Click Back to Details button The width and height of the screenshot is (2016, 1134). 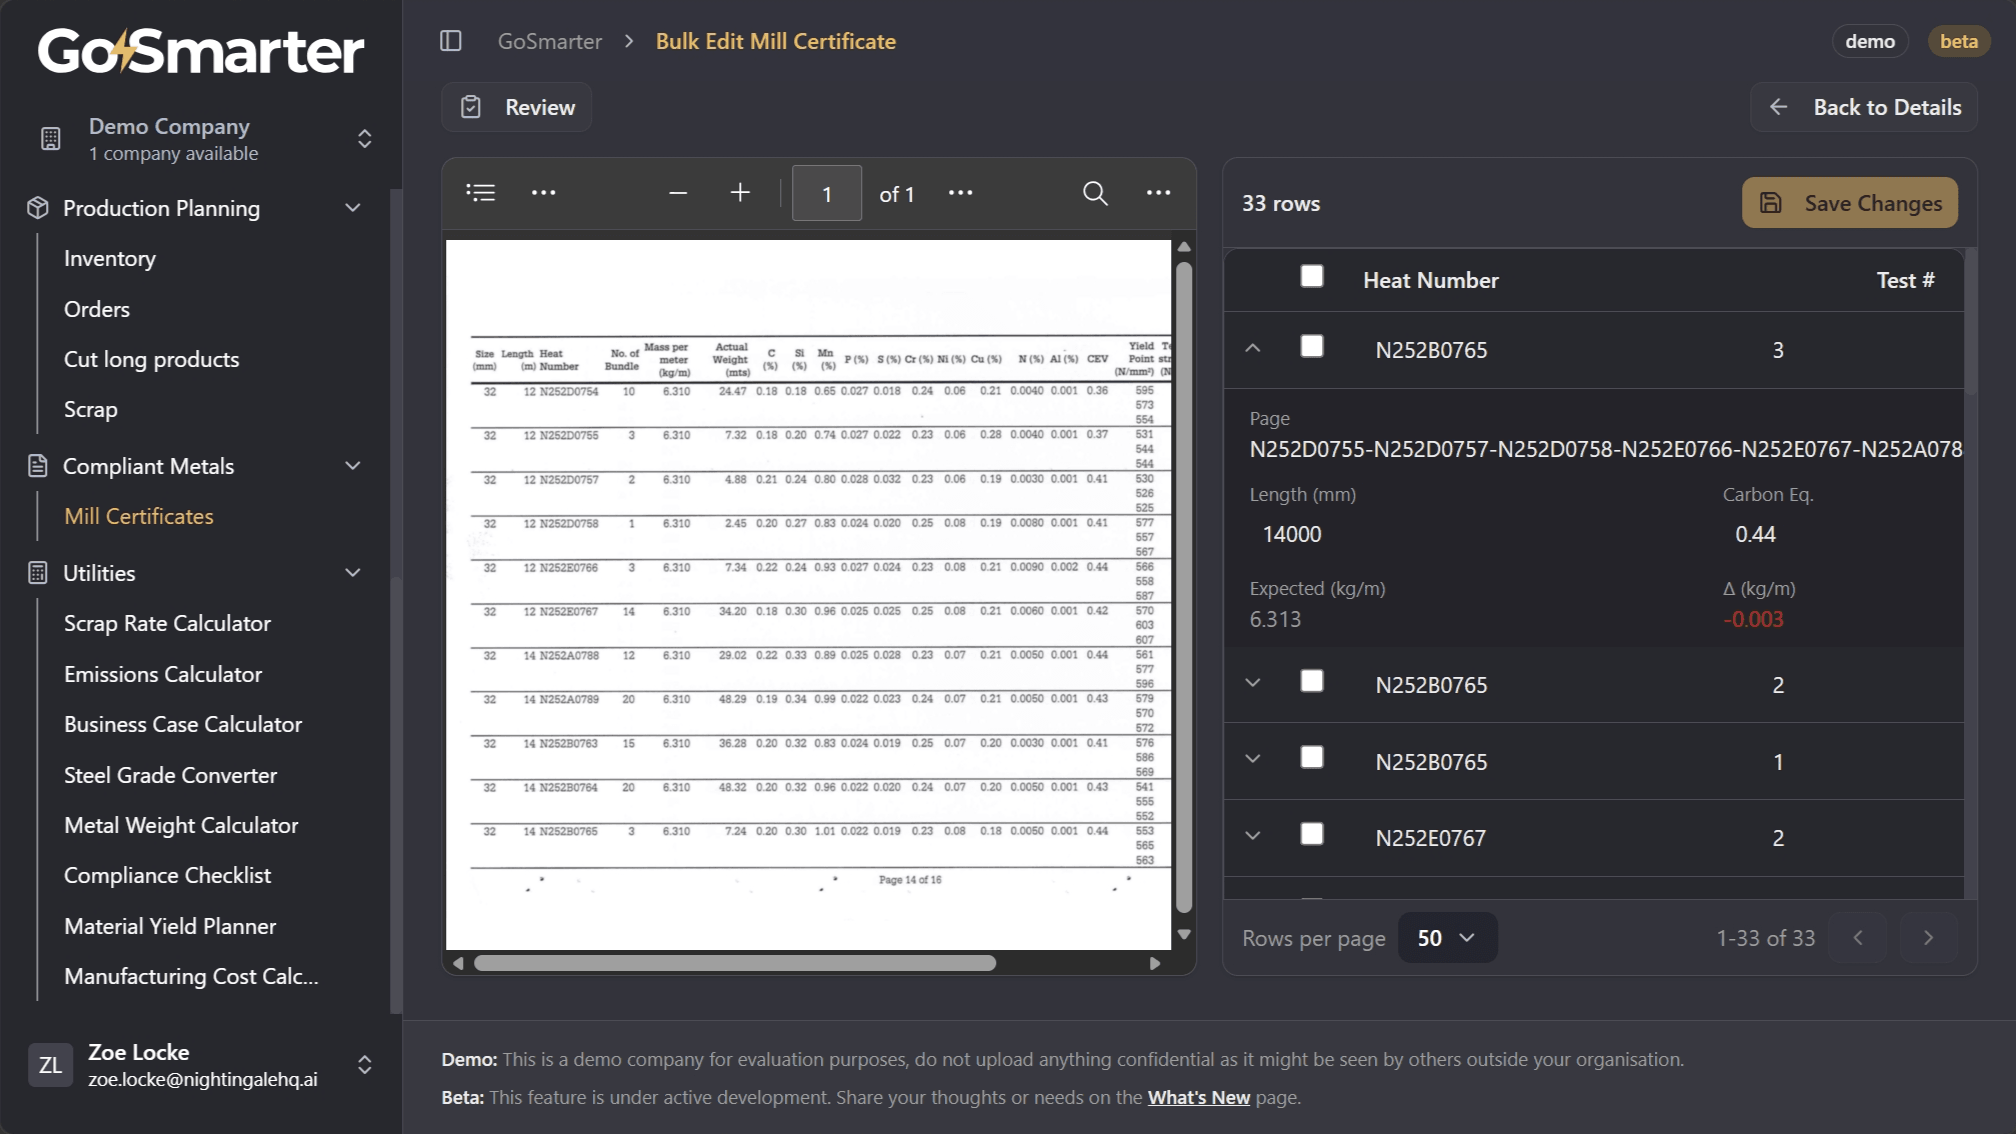1864,107
